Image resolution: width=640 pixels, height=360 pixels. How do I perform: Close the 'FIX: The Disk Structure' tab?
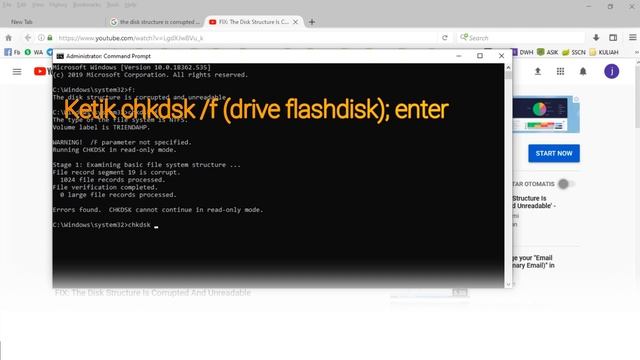[x=296, y=22]
